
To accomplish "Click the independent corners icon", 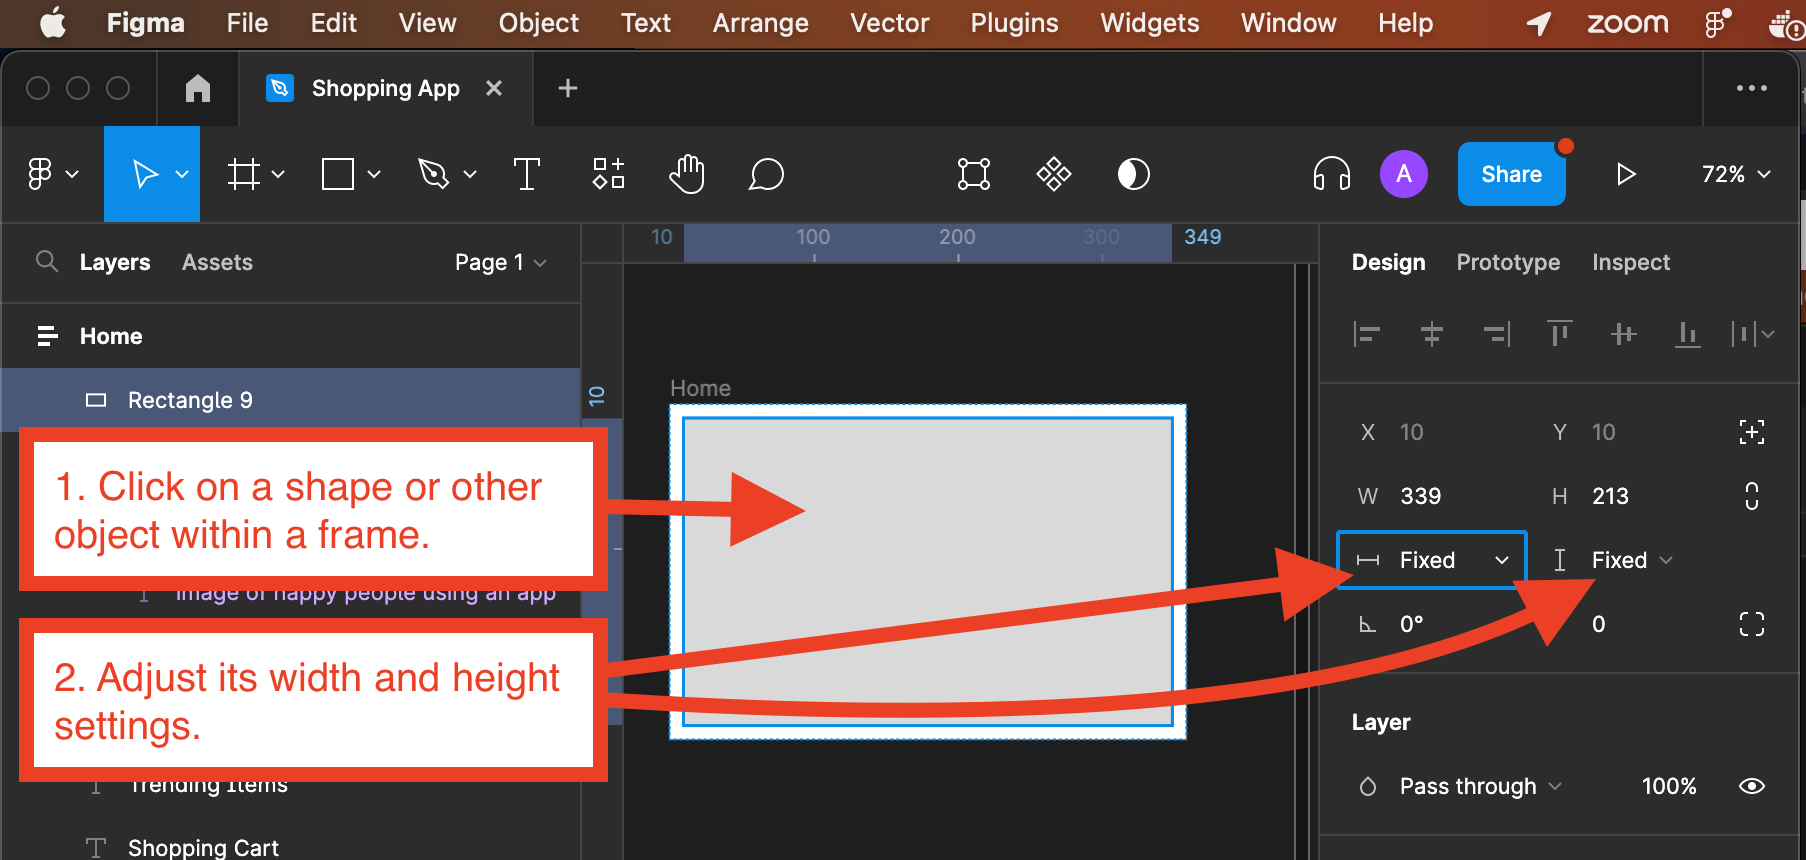I will 1752,624.
